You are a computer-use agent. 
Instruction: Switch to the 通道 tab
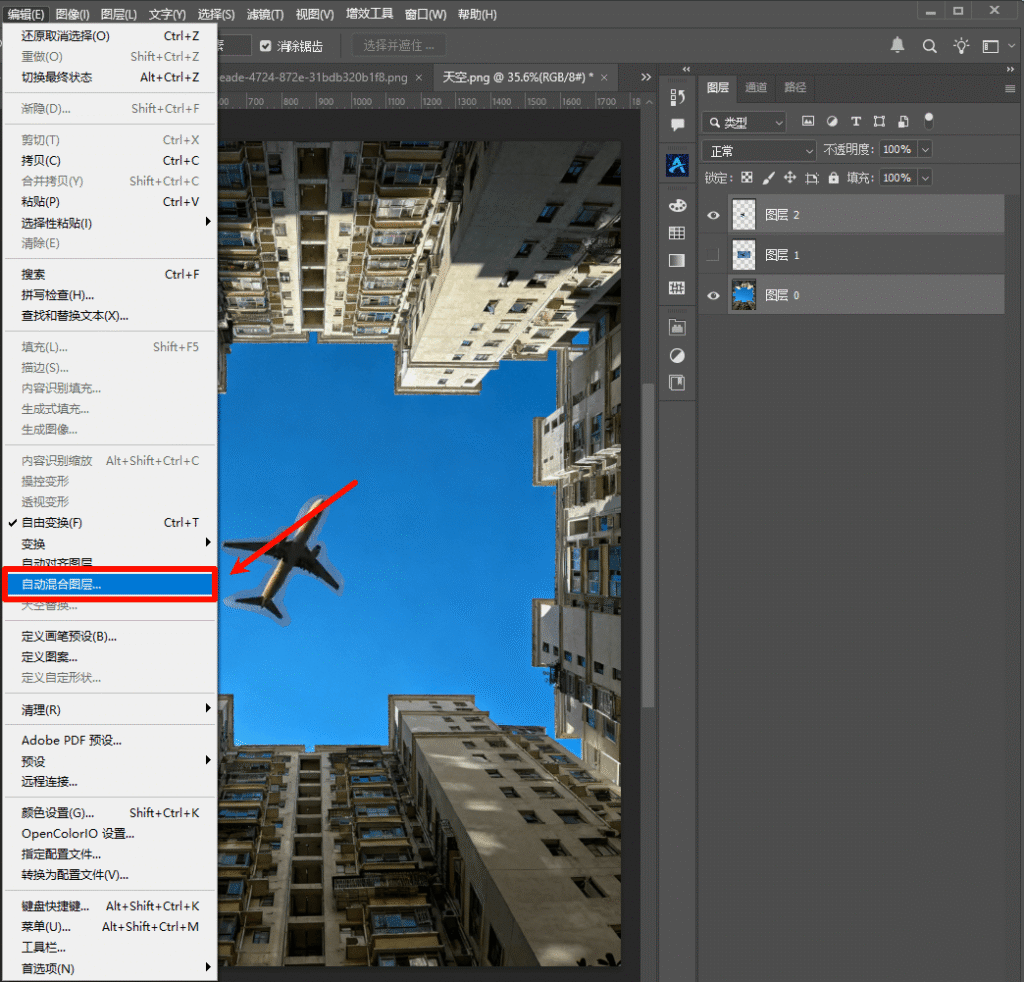(756, 88)
